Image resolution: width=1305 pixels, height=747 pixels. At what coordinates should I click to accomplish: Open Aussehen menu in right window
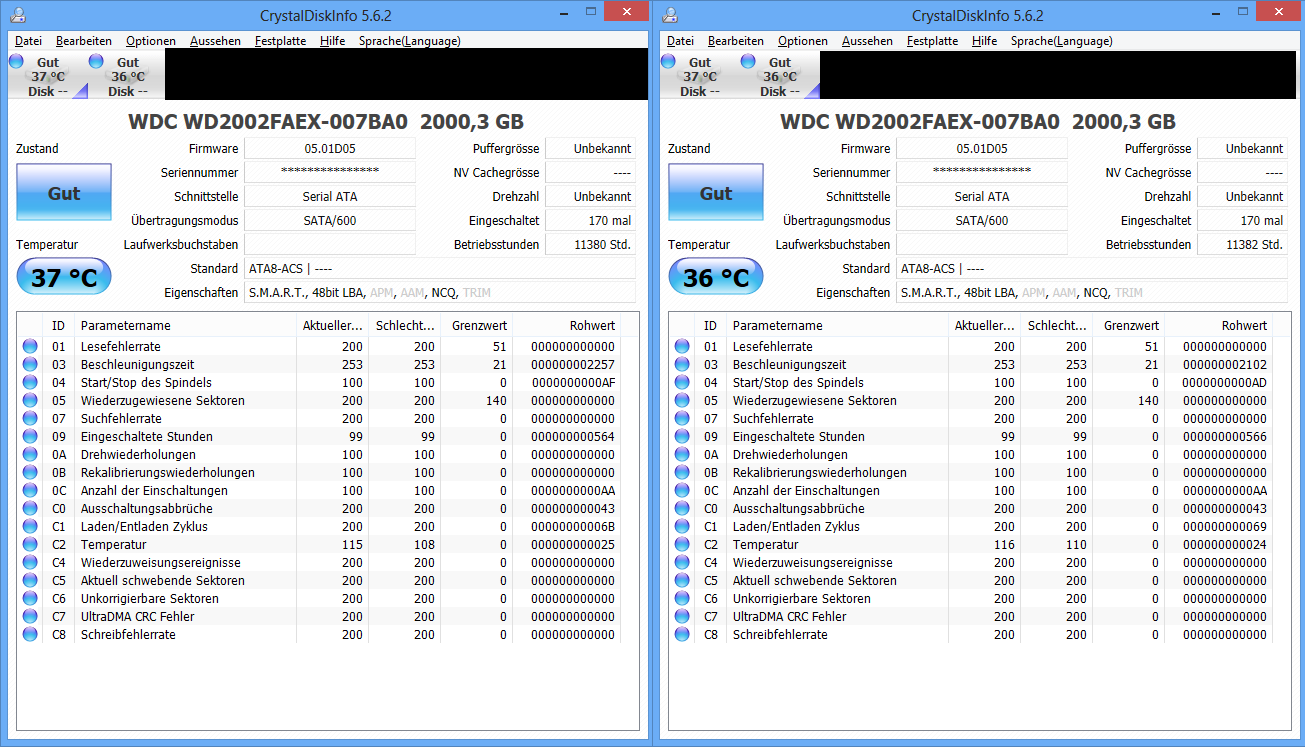[x=867, y=41]
